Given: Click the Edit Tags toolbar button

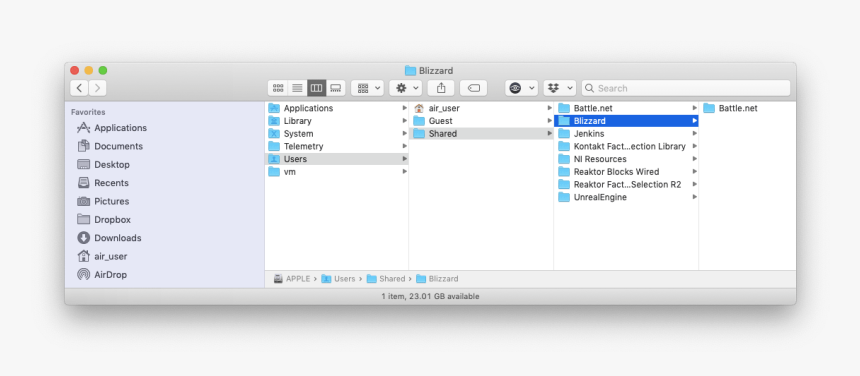Looking at the screenshot, I should tap(473, 88).
